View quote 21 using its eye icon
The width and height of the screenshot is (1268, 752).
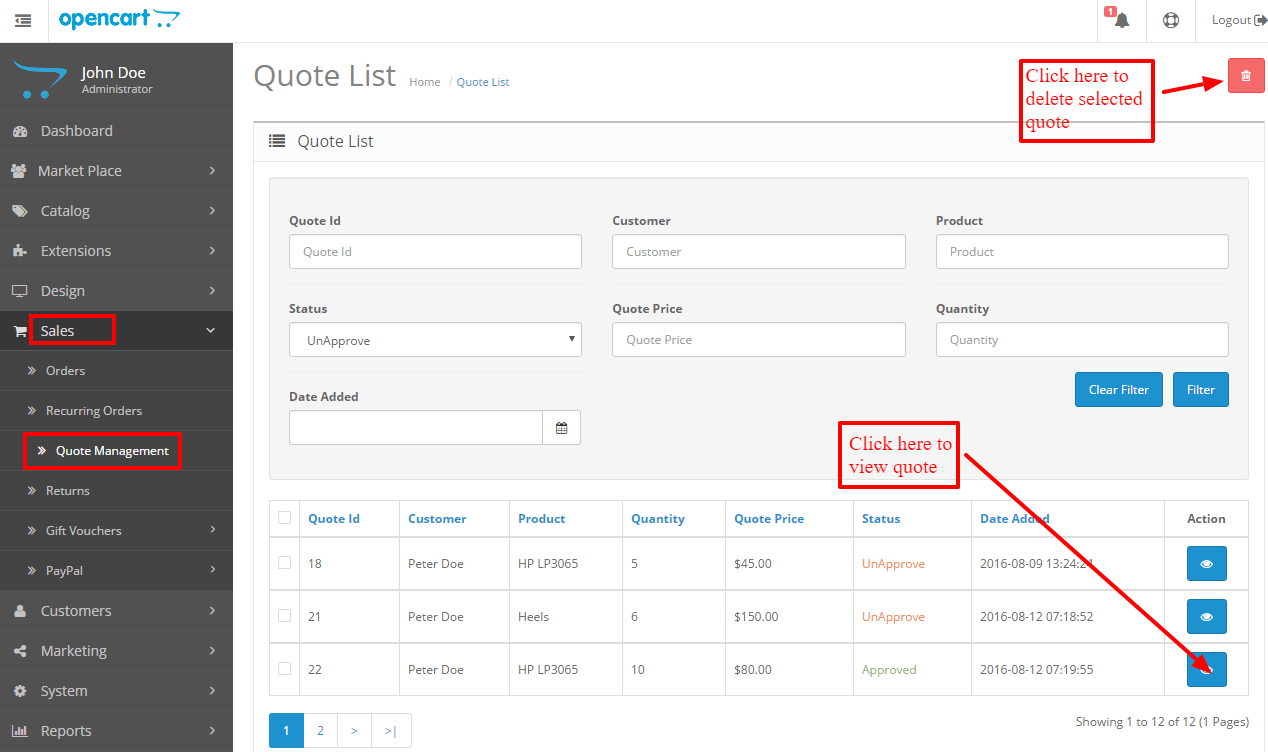pos(1206,616)
